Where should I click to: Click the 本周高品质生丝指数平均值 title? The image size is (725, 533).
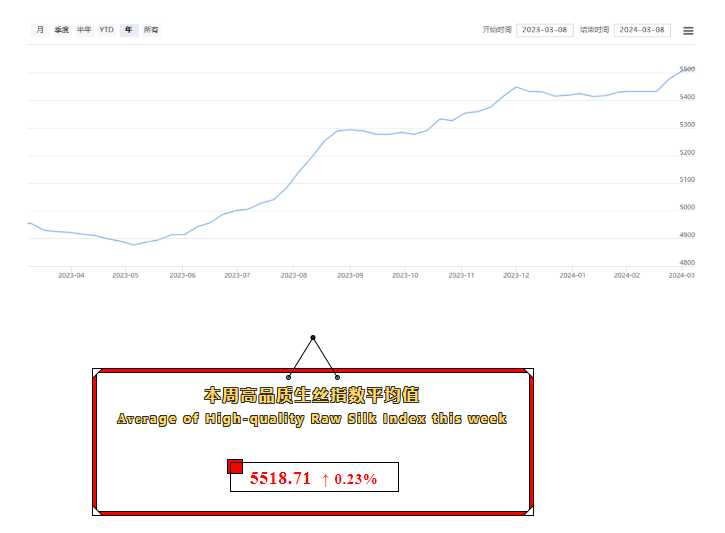[x=311, y=395]
